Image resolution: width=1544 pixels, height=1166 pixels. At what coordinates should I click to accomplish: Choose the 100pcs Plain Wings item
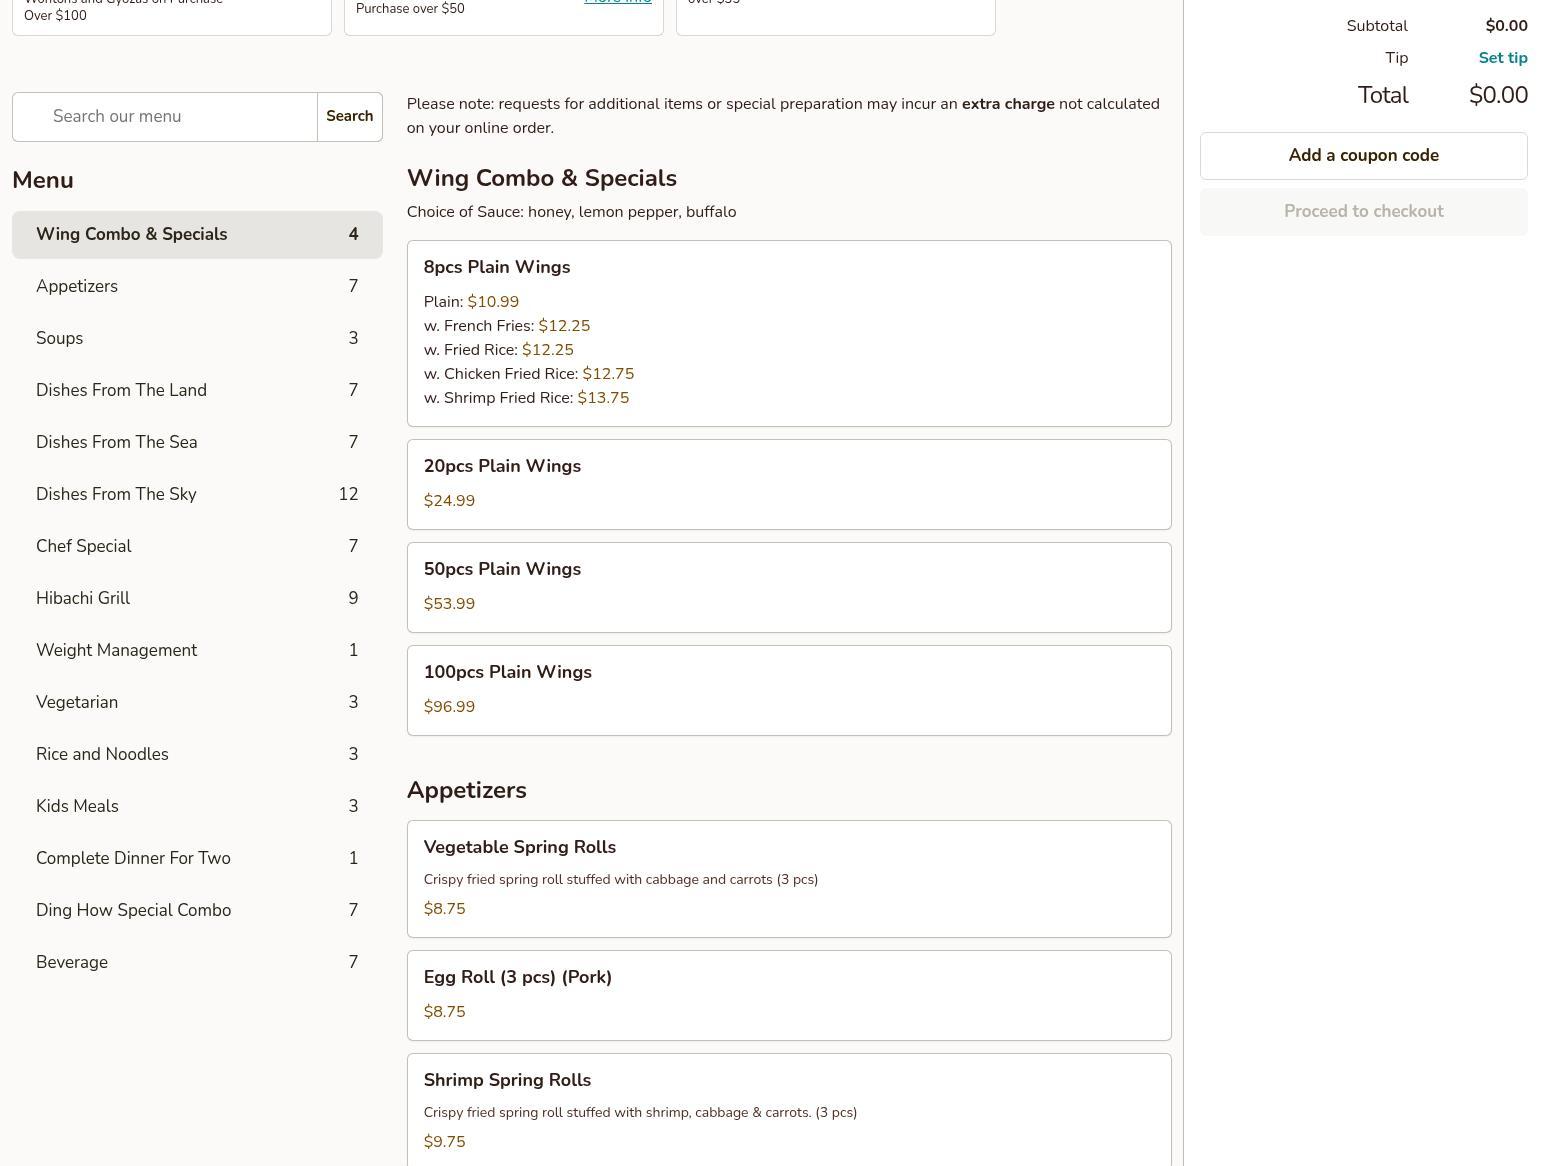tap(788, 690)
